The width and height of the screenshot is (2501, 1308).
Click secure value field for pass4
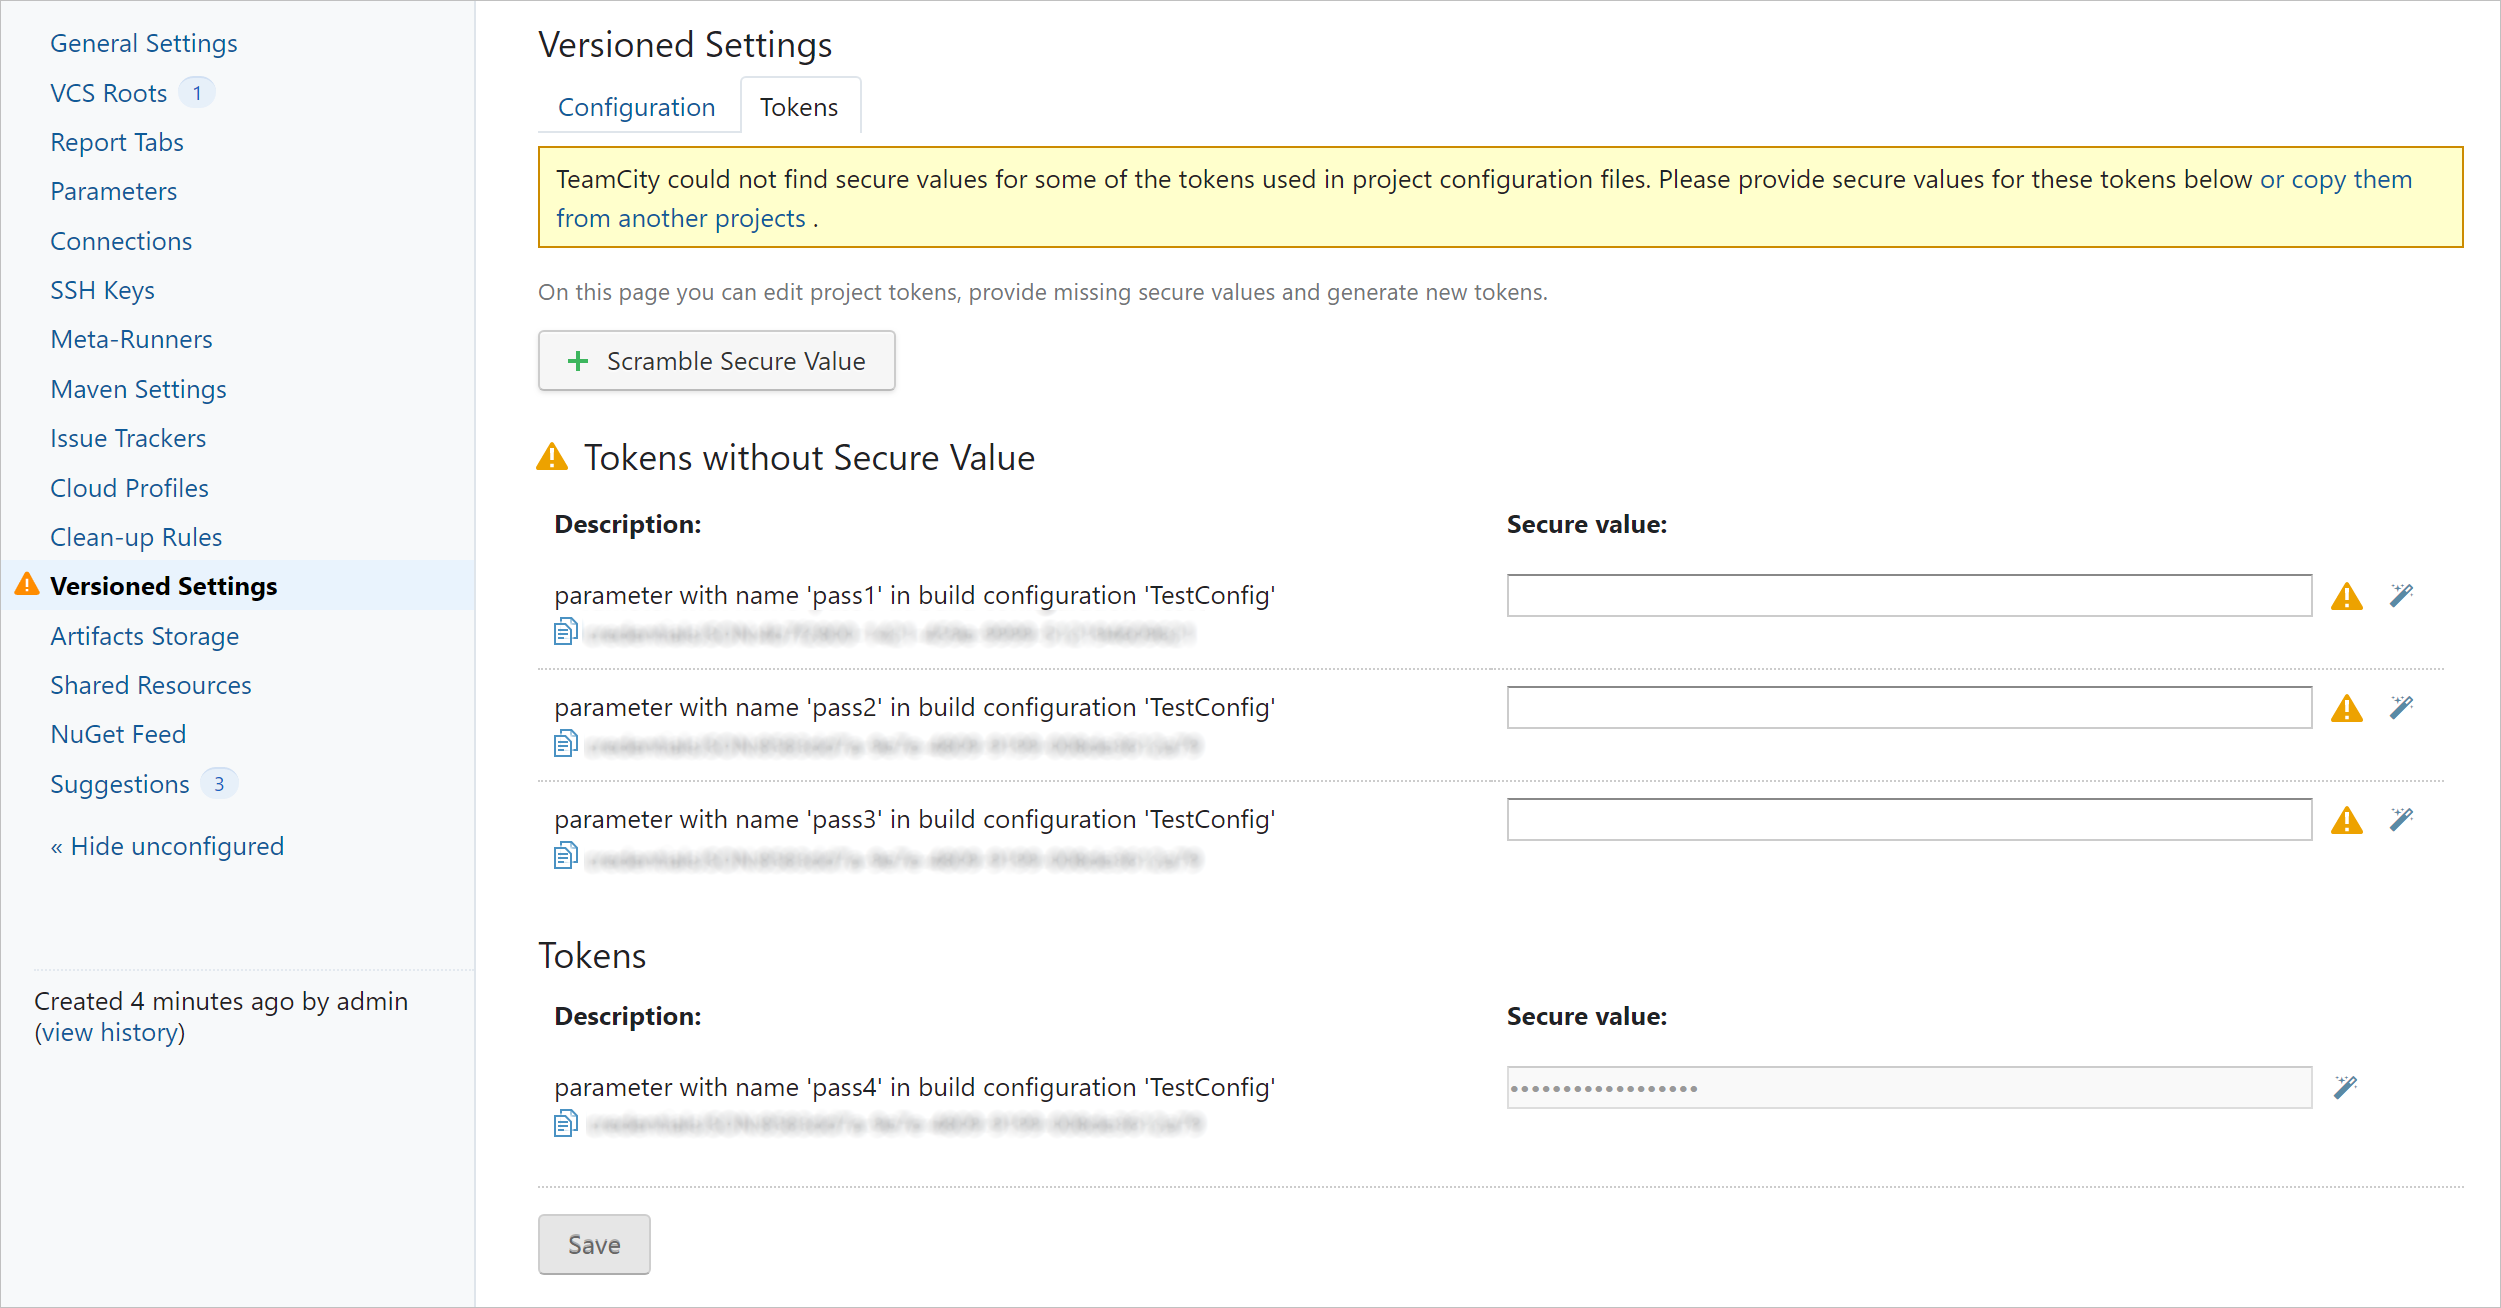tap(1910, 1086)
